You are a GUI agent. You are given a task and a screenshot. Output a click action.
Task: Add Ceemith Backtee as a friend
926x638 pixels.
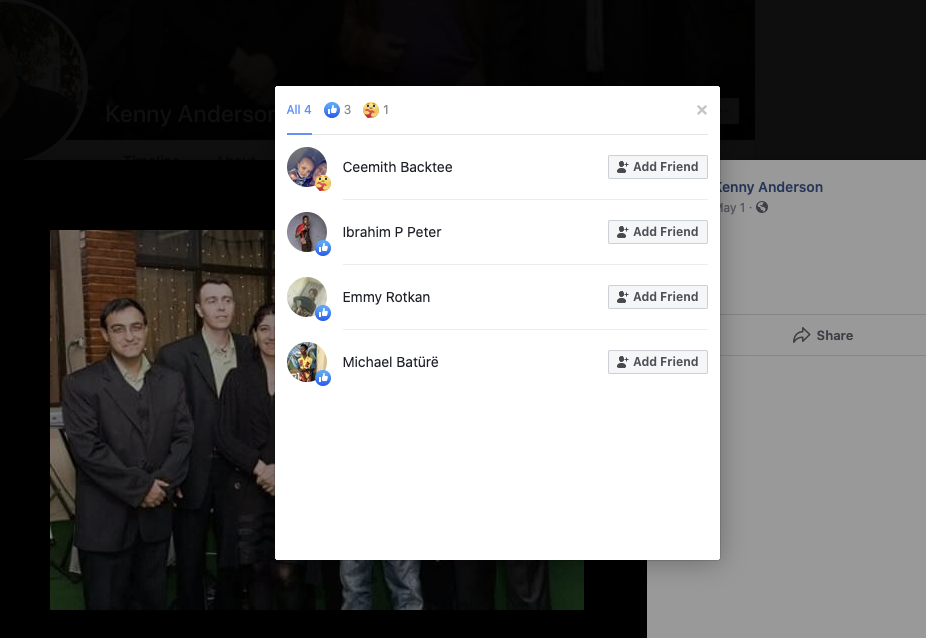click(x=658, y=167)
